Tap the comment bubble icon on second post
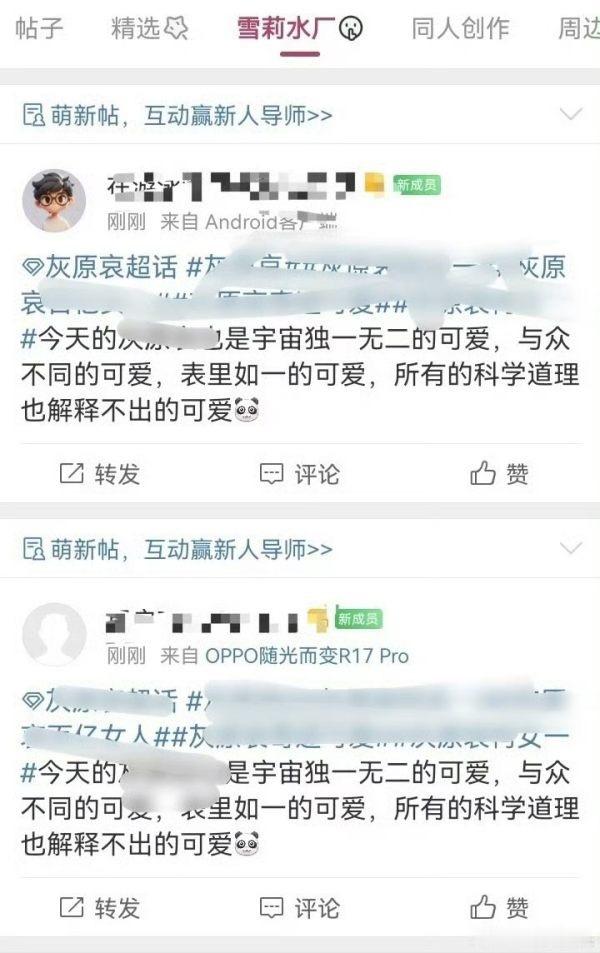Screen dimensions: 600x953 (271, 908)
